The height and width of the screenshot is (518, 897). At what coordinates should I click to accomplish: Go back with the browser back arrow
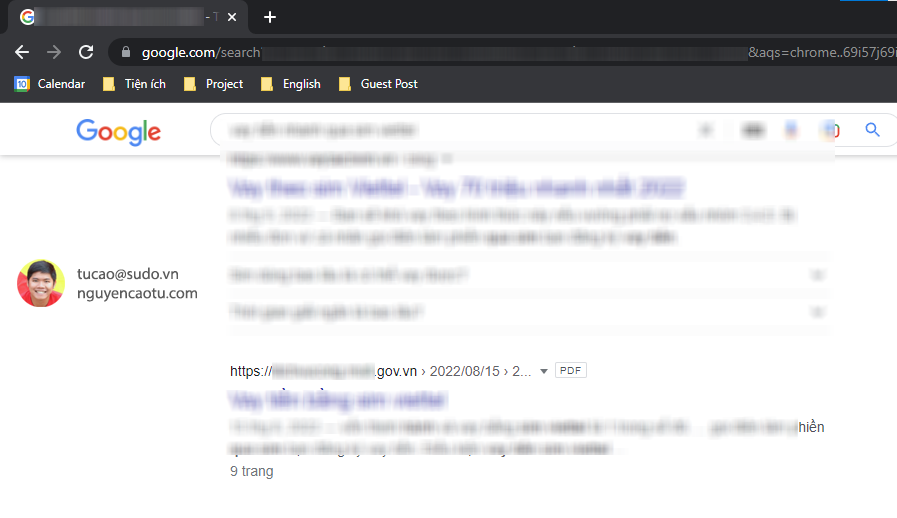[x=22, y=53]
